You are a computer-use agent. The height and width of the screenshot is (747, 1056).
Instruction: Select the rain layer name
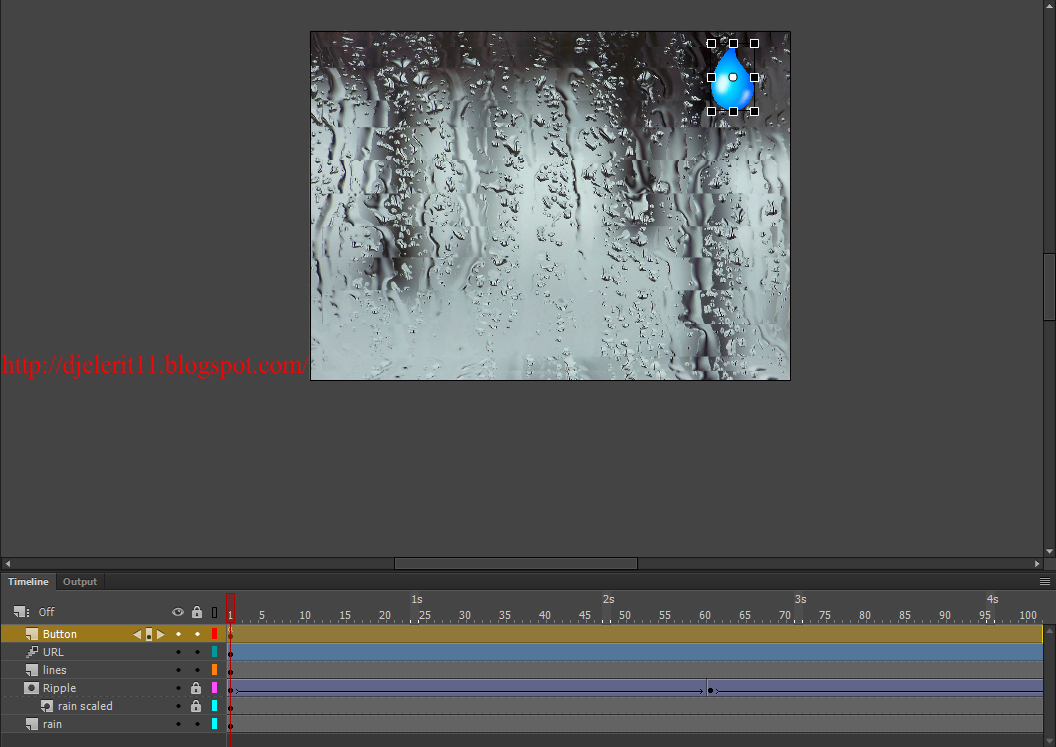(52, 724)
